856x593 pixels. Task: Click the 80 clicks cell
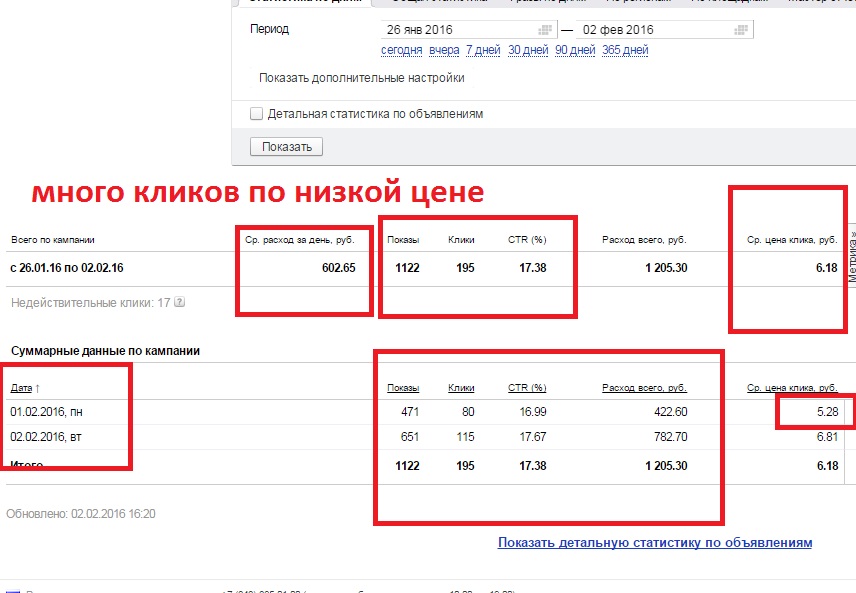click(x=468, y=412)
